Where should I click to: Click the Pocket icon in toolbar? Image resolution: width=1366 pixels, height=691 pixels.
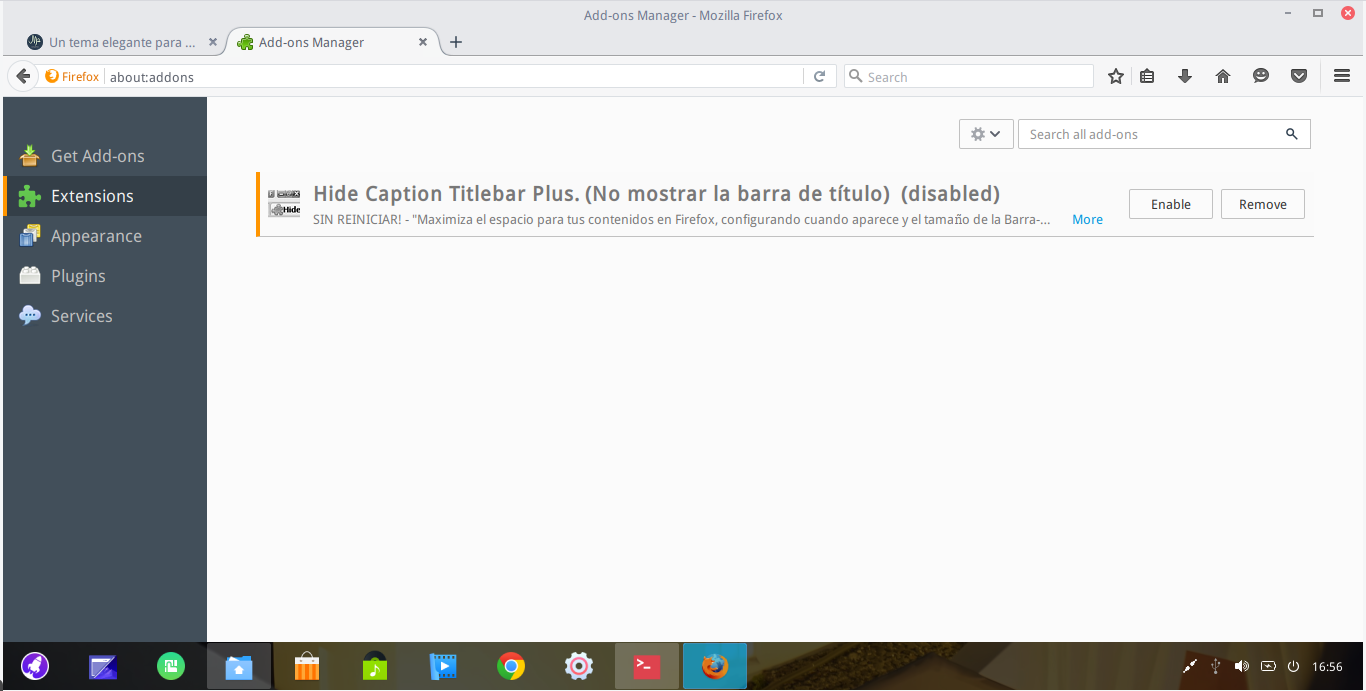(1299, 76)
